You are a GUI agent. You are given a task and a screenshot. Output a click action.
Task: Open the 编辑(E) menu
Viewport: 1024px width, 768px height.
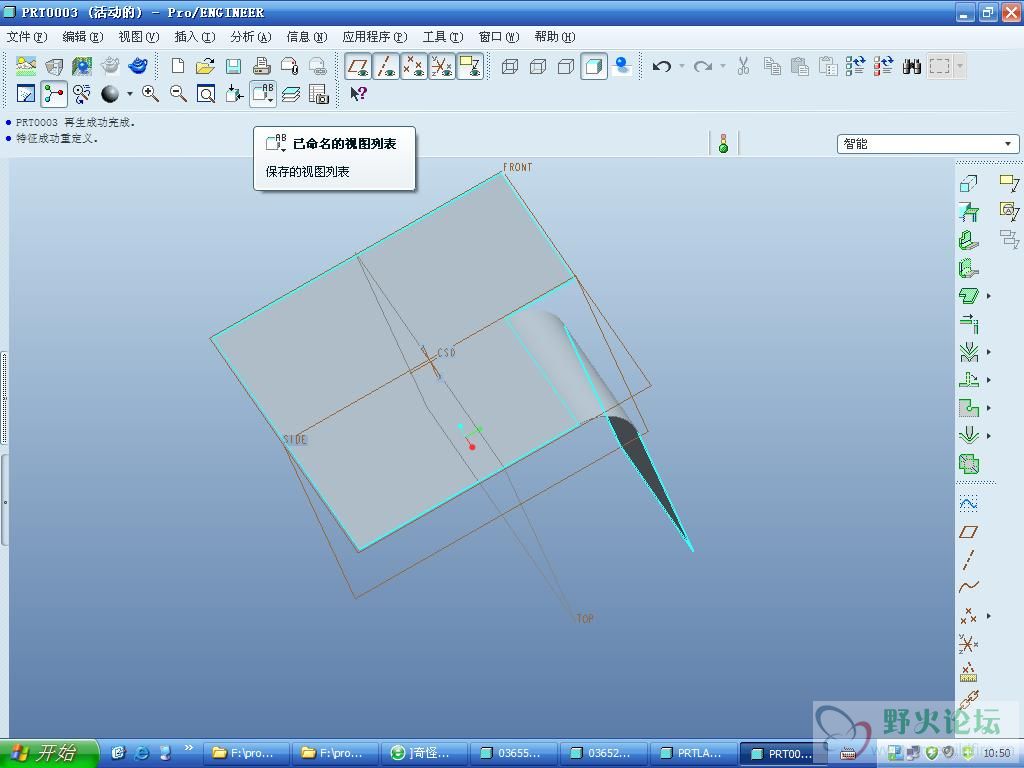[82, 37]
